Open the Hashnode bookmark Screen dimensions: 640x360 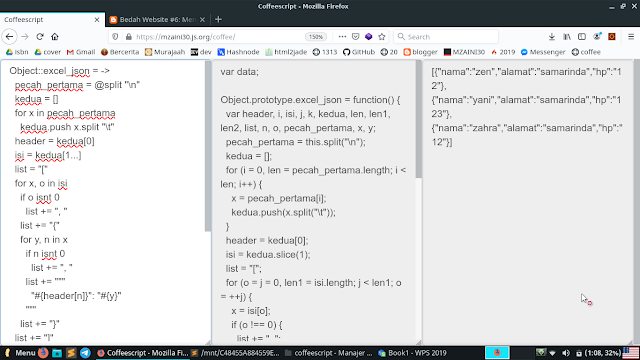click(238, 52)
